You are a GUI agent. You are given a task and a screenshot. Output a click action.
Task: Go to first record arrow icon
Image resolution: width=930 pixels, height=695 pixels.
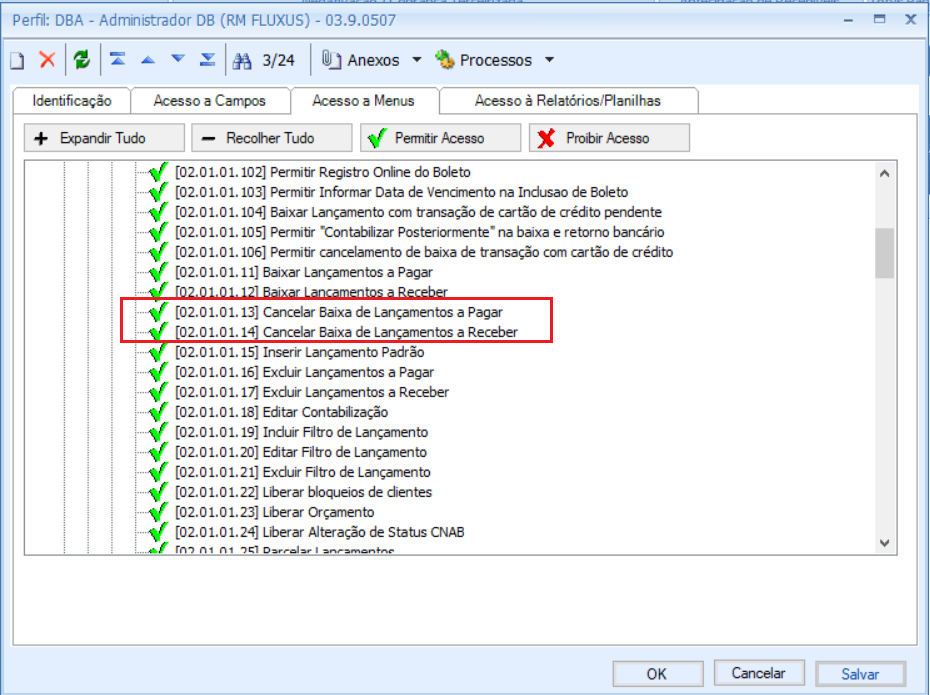tap(117, 59)
